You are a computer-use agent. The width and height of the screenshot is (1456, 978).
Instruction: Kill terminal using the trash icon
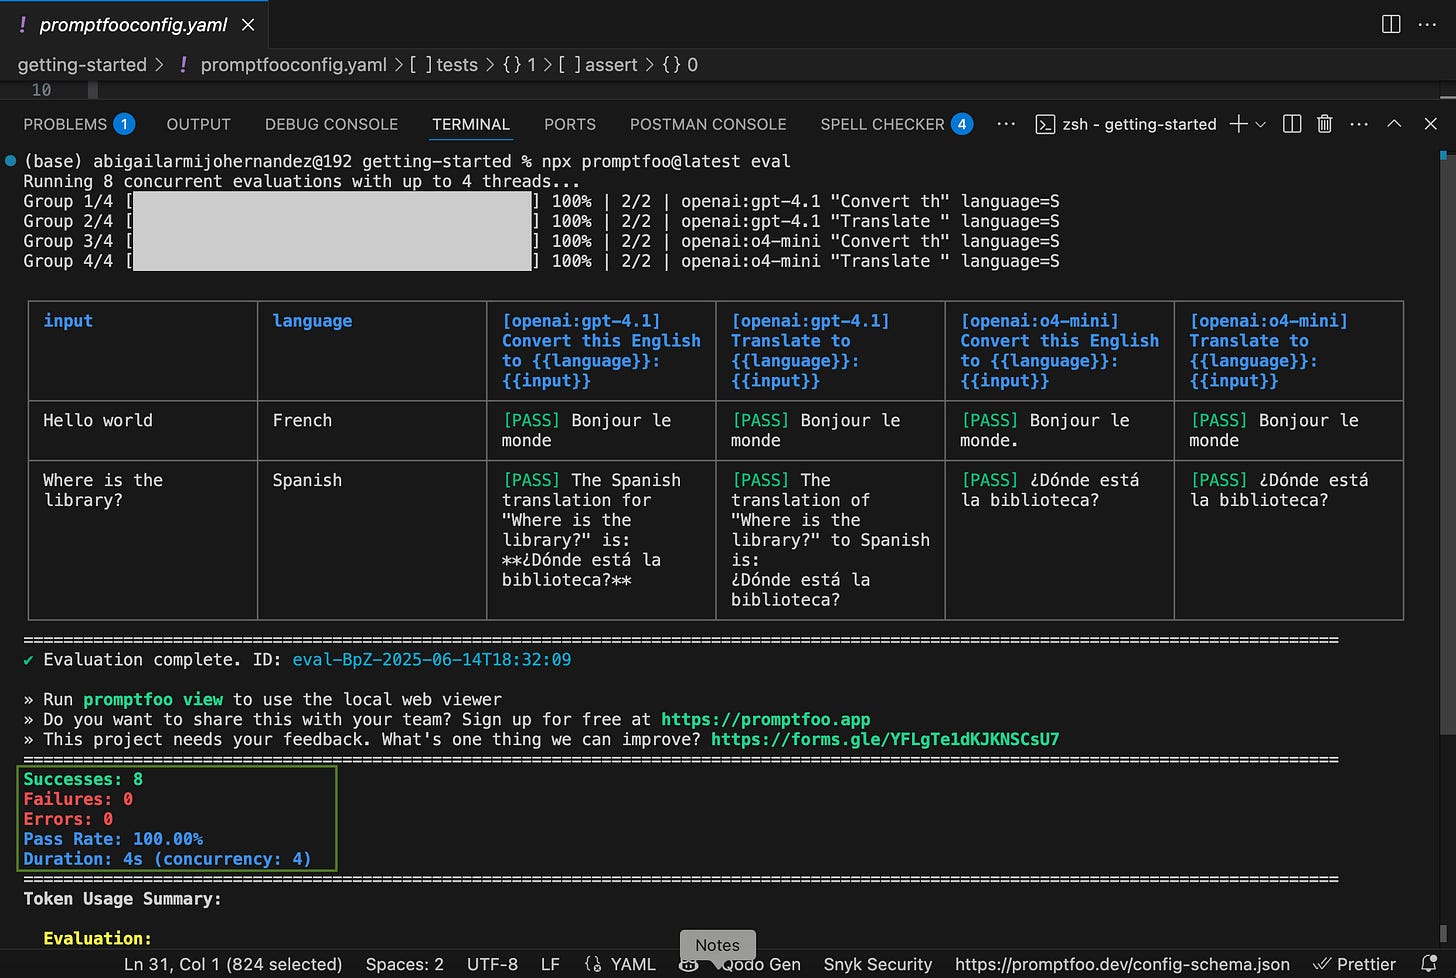[1325, 124]
